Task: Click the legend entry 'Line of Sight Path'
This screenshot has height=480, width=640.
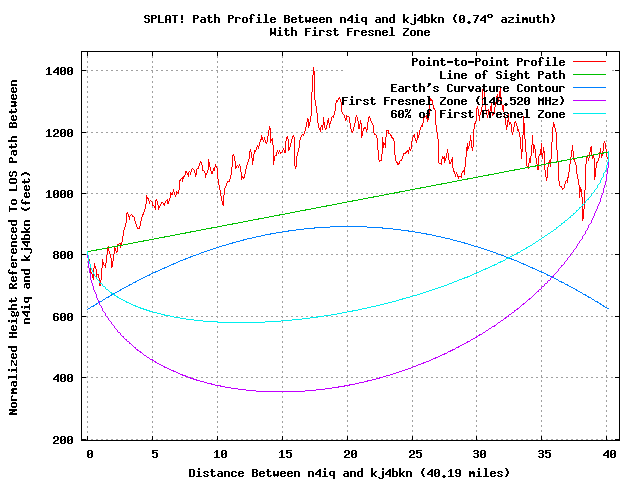Action: (x=502, y=75)
